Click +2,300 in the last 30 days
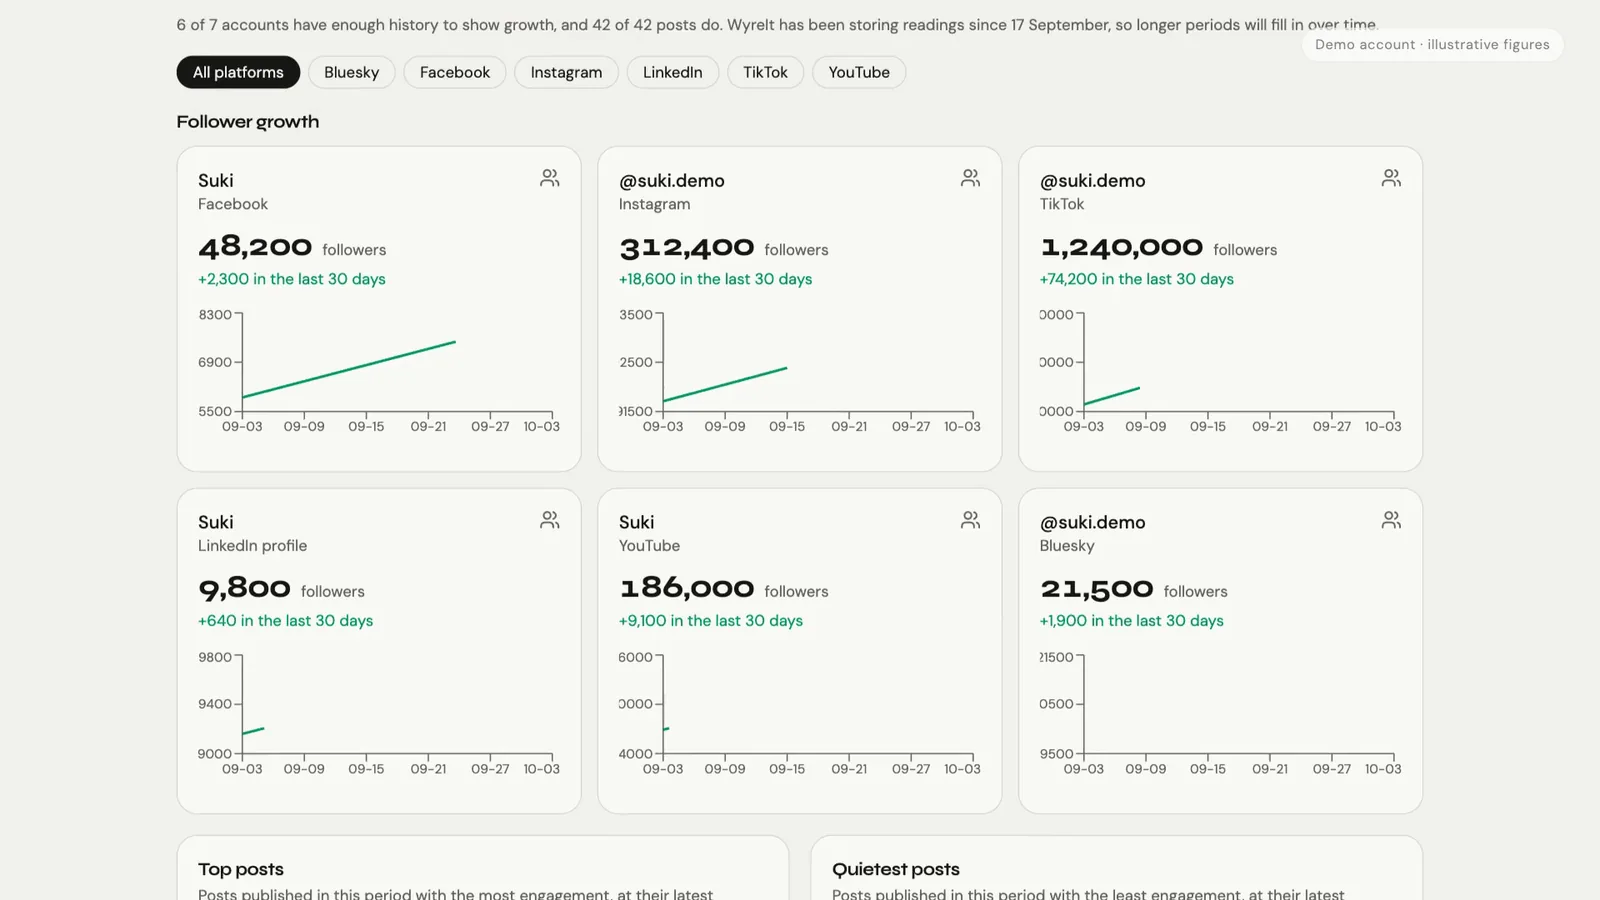Image resolution: width=1600 pixels, height=900 pixels. point(291,279)
